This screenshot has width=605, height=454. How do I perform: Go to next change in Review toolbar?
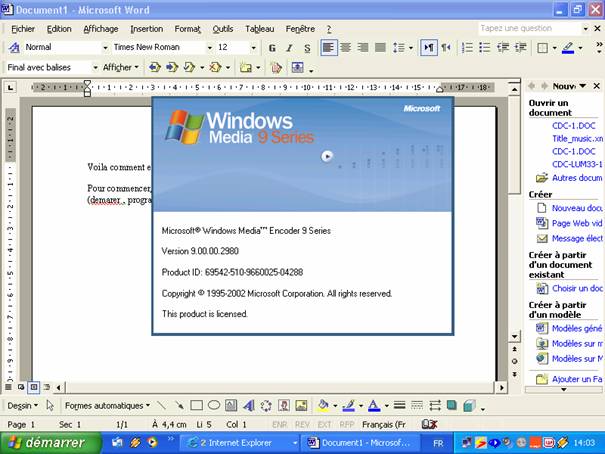pyautogui.click(x=172, y=68)
